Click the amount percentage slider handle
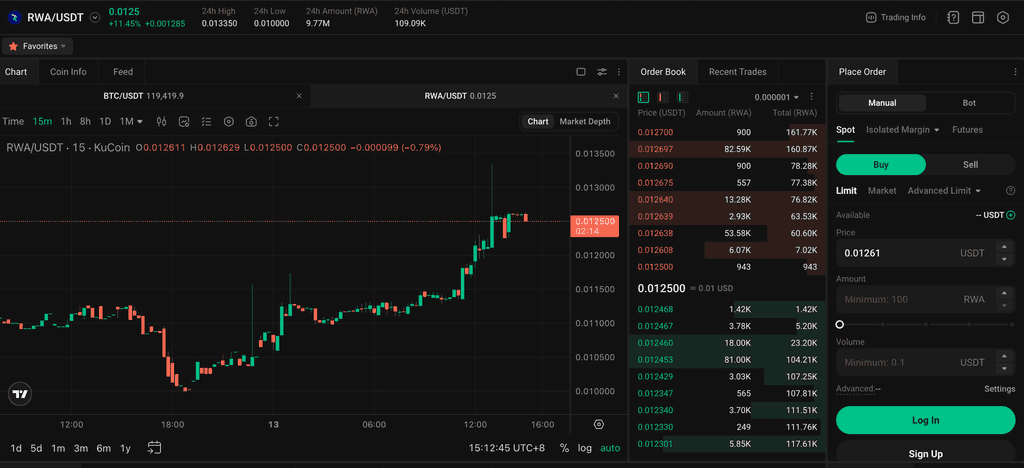The width and height of the screenshot is (1024, 468). click(840, 324)
